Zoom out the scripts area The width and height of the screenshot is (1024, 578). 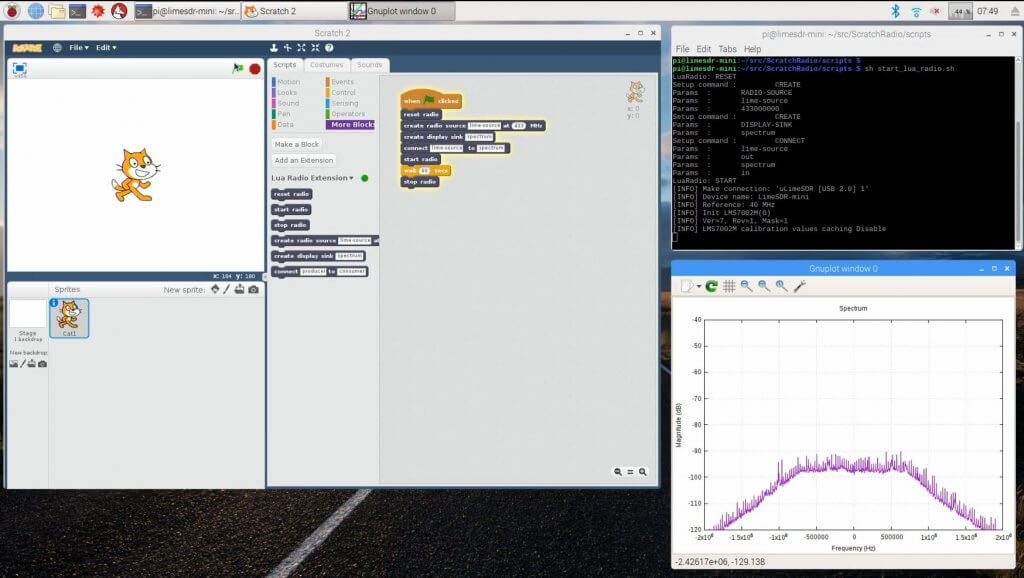618,472
